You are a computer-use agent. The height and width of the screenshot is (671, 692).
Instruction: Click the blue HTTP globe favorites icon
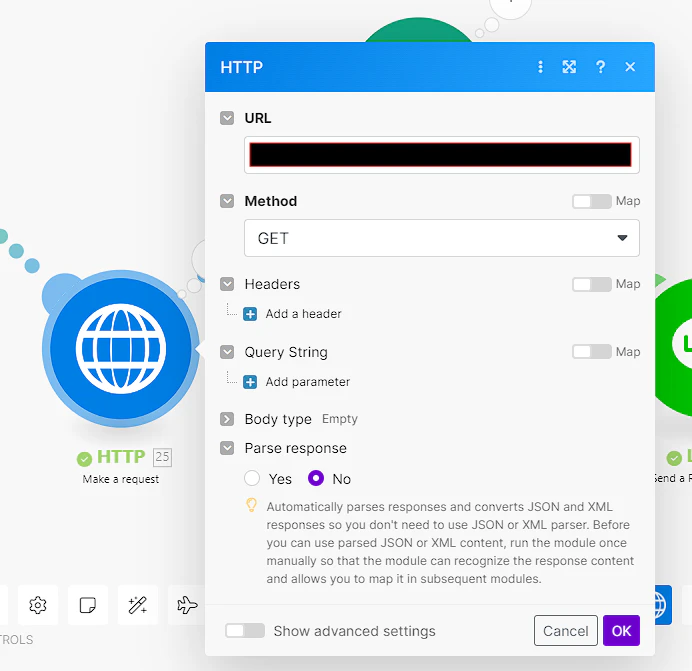tap(663, 605)
